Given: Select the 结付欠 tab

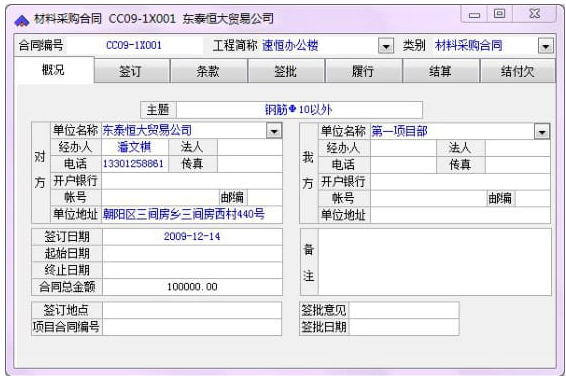Looking at the screenshot, I should pos(518,71).
